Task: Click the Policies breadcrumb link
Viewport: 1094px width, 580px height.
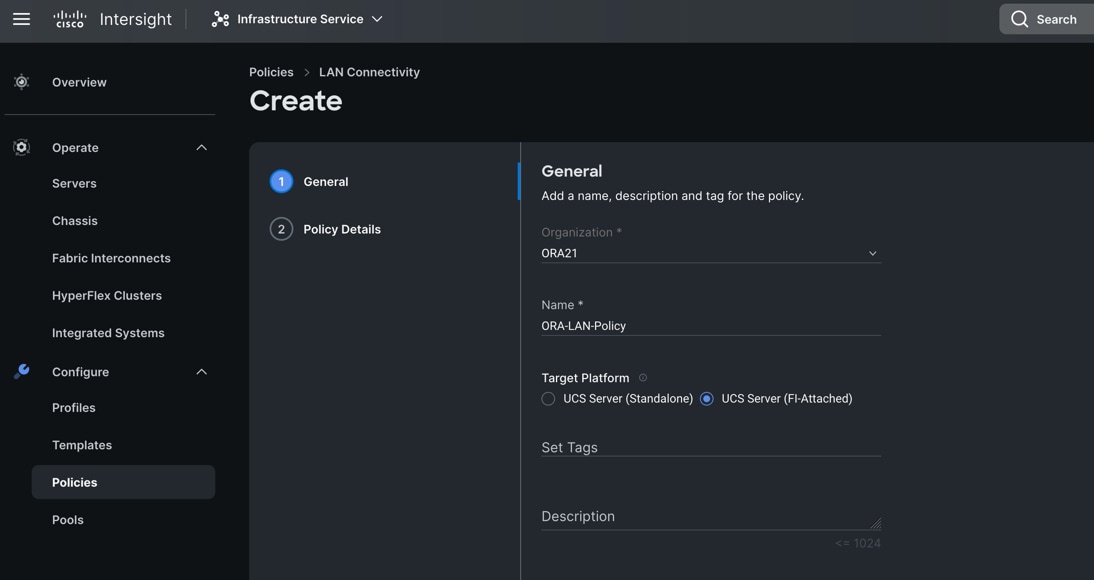Action: pyautogui.click(x=271, y=72)
